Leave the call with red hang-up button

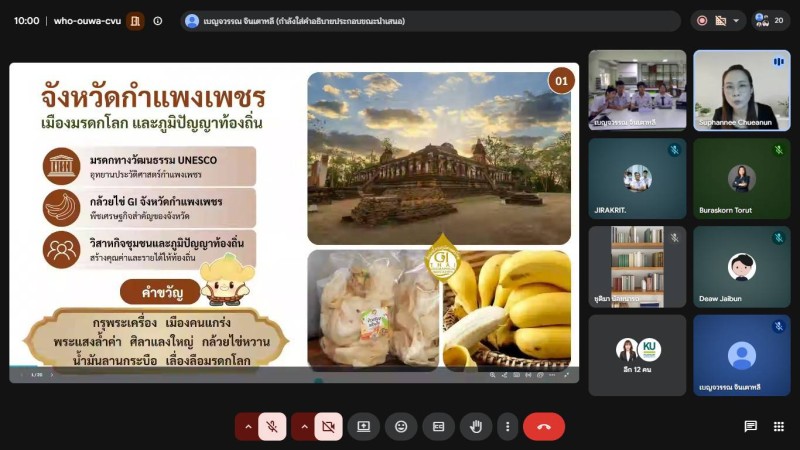click(x=544, y=426)
